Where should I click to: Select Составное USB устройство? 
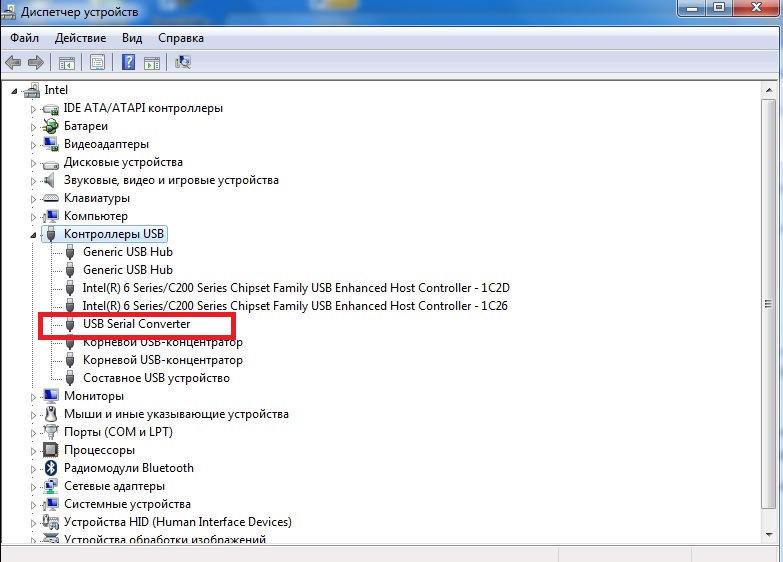pyautogui.click(x=156, y=378)
